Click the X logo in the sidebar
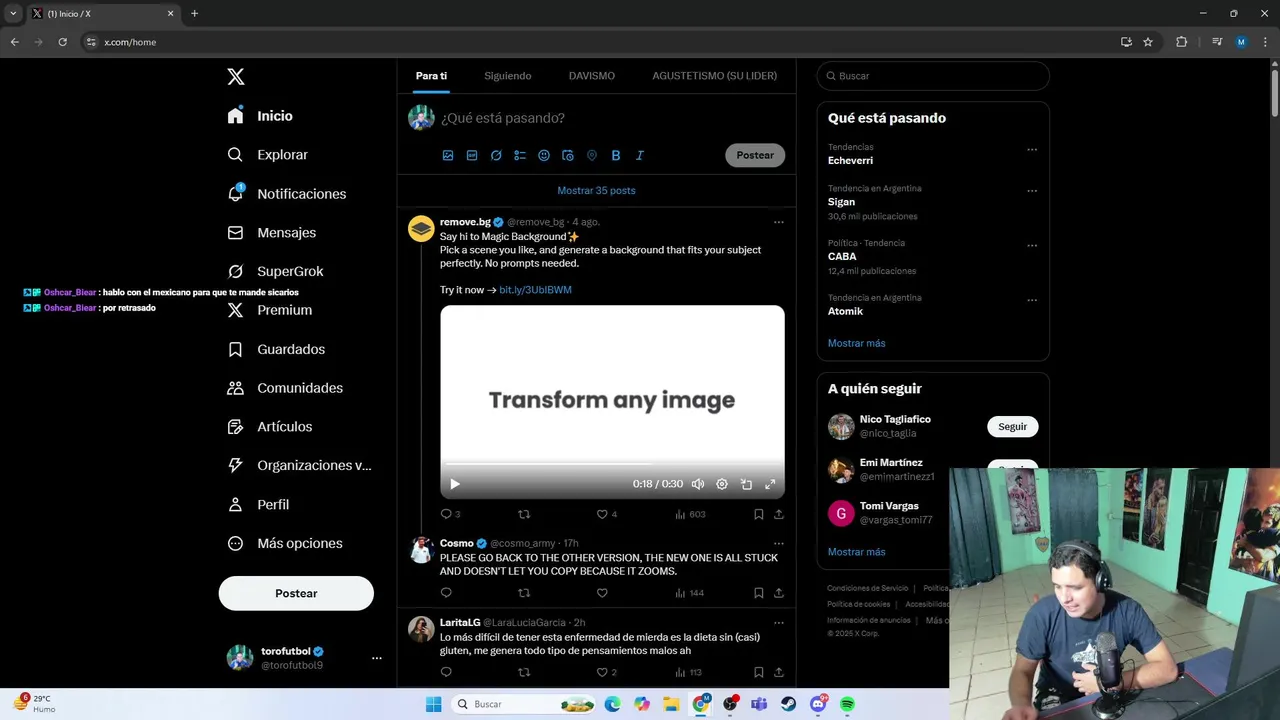The width and height of the screenshot is (1280, 720). [x=236, y=77]
